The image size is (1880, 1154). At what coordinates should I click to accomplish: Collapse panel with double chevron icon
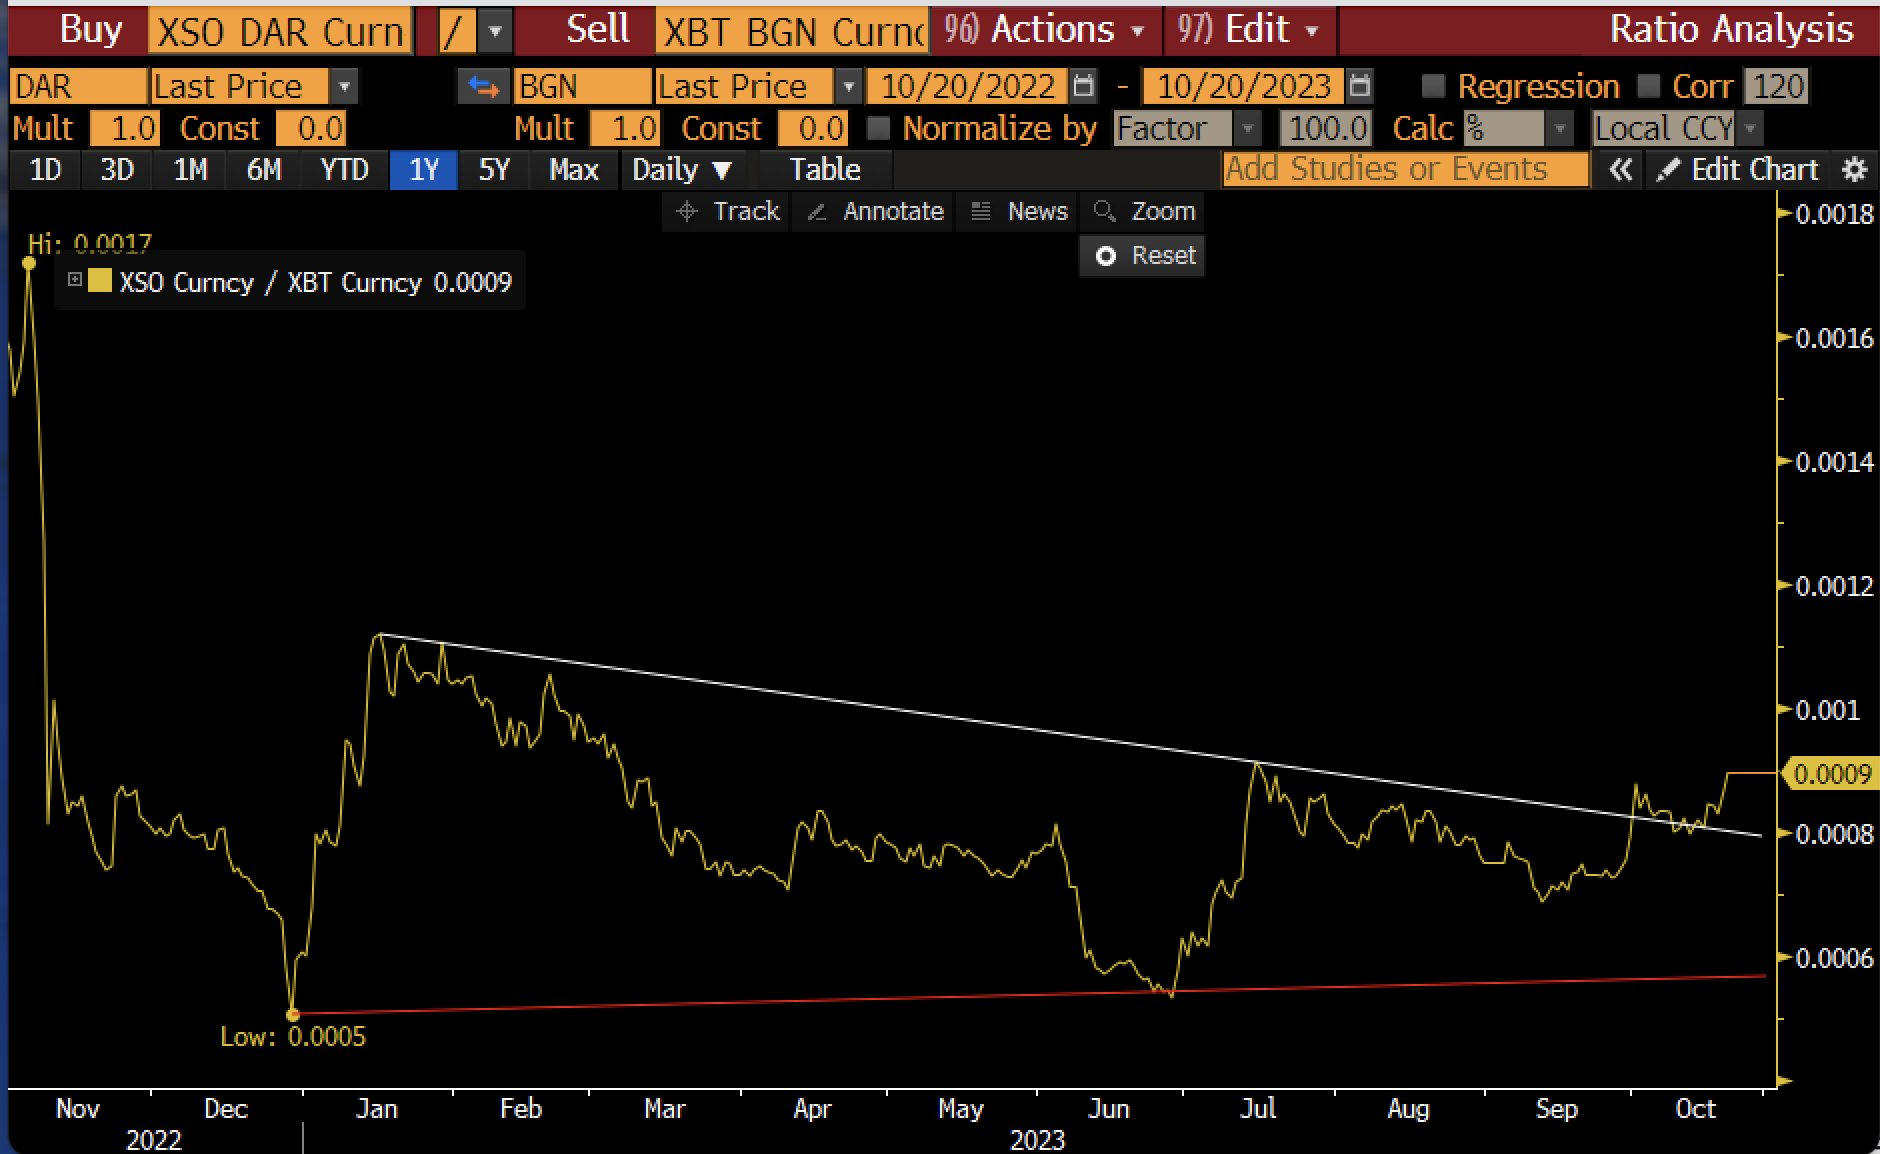tap(1621, 170)
